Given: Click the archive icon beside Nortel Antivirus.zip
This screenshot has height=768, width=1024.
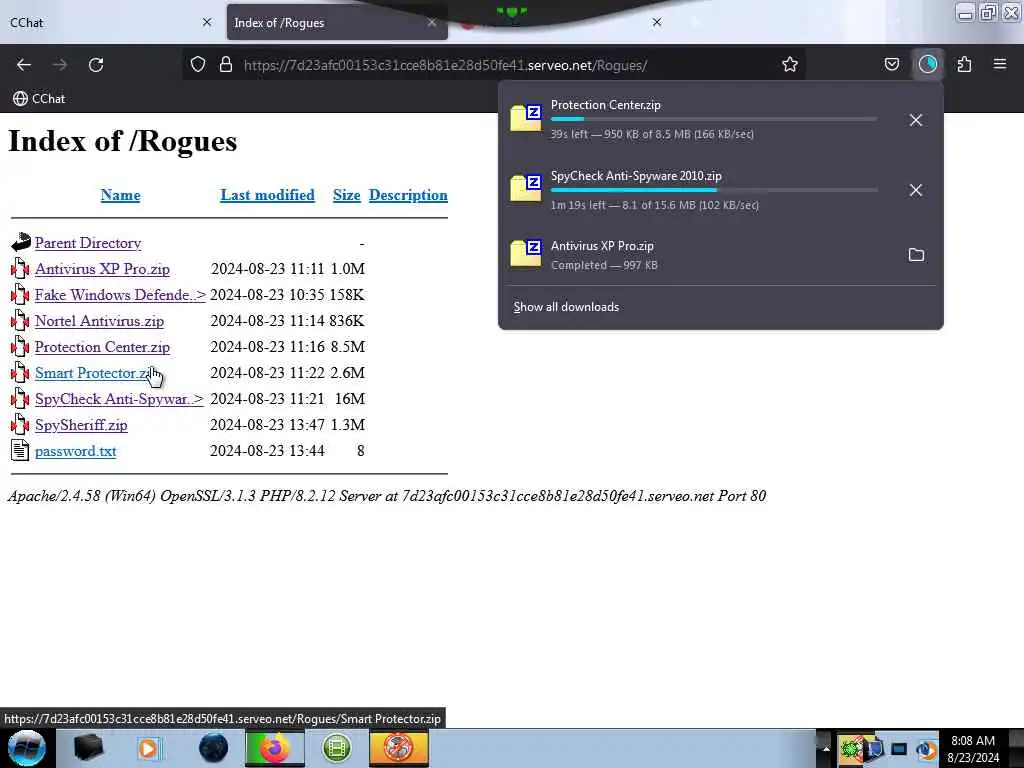Looking at the screenshot, I should click(20, 321).
